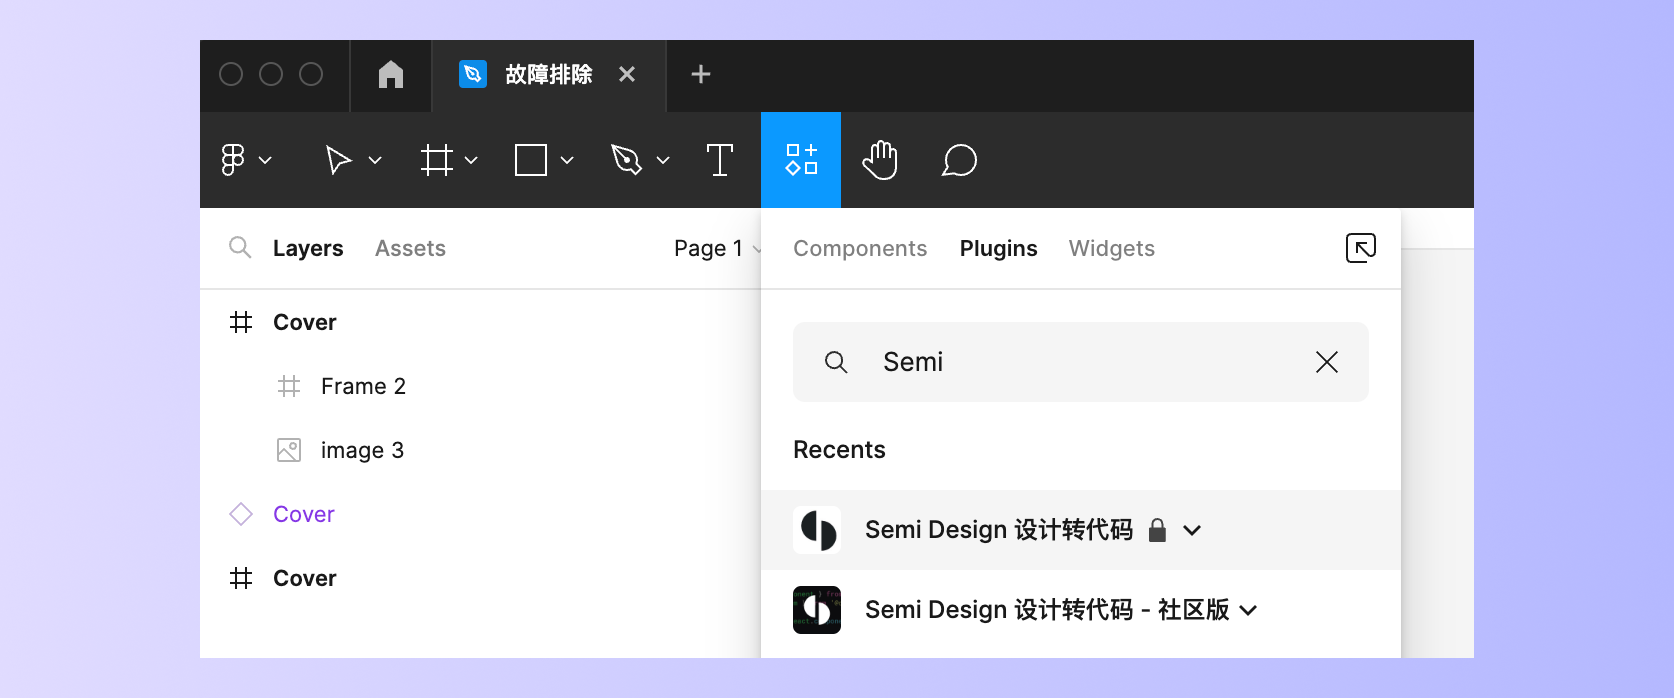The image size is (1674, 698).
Task: Pop out the resources panel icon
Action: [x=1361, y=248]
